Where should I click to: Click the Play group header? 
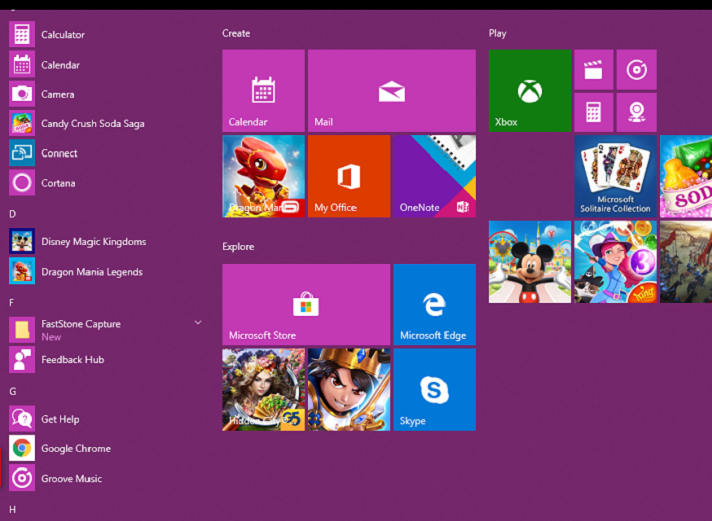(497, 33)
